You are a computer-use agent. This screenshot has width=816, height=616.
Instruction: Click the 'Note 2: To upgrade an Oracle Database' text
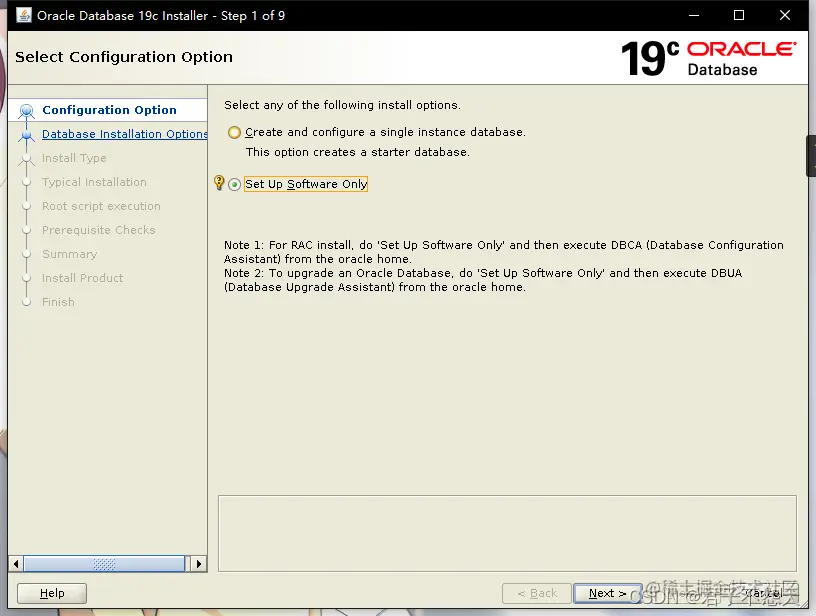coord(483,280)
